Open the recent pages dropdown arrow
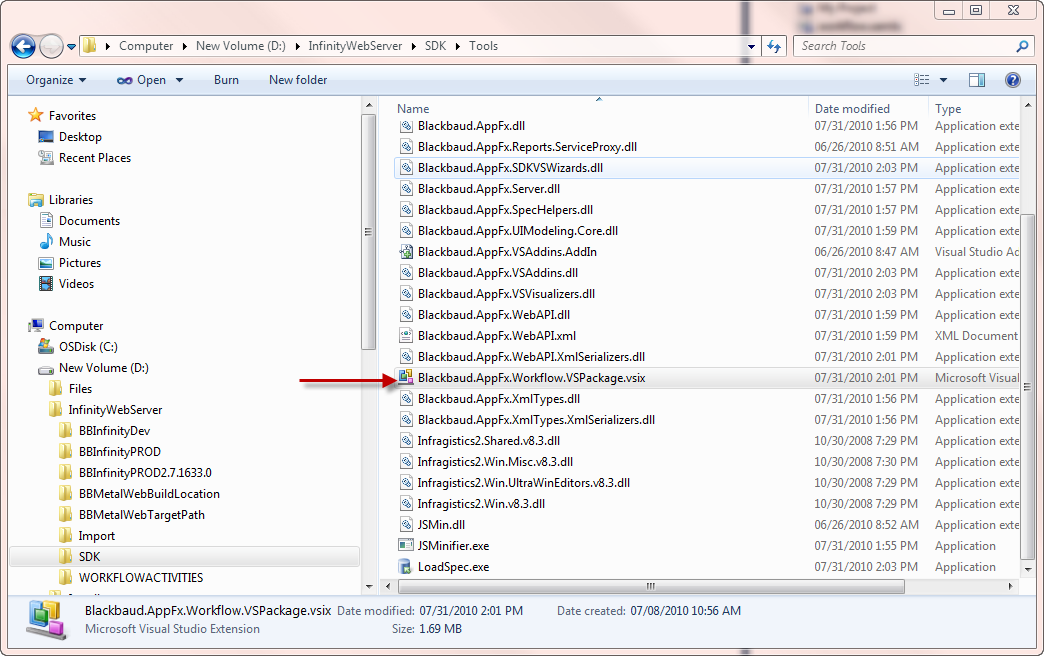This screenshot has width=1044, height=656. 71,47
